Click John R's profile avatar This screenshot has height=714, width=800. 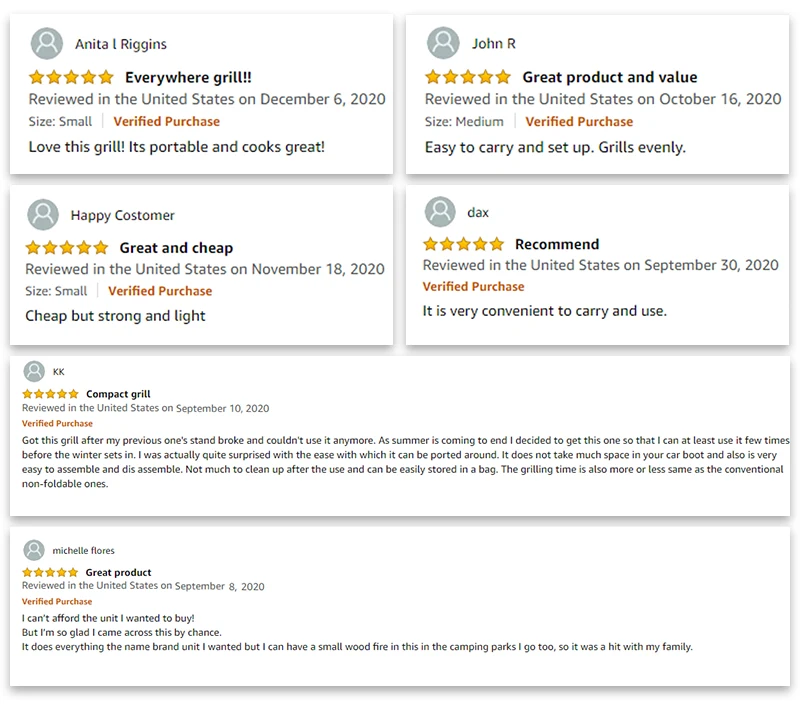[443, 43]
